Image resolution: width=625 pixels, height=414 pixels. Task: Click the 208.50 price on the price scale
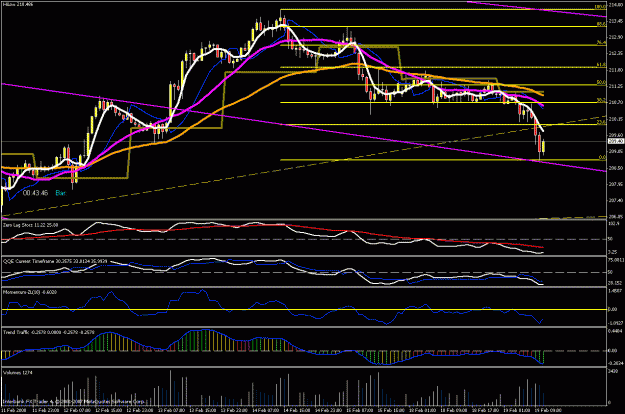615,168
